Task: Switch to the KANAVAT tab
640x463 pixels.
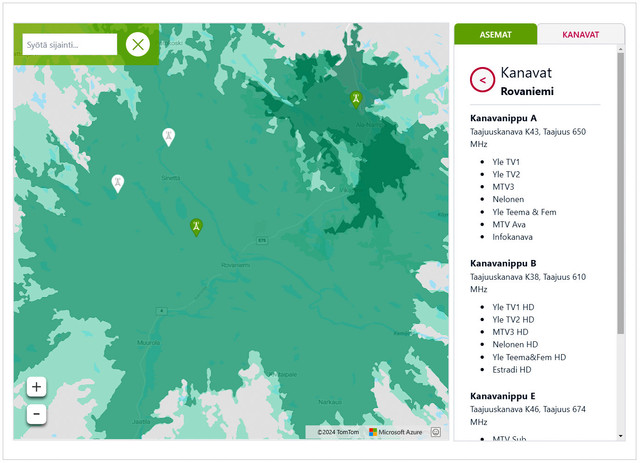Action: click(581, 34)
